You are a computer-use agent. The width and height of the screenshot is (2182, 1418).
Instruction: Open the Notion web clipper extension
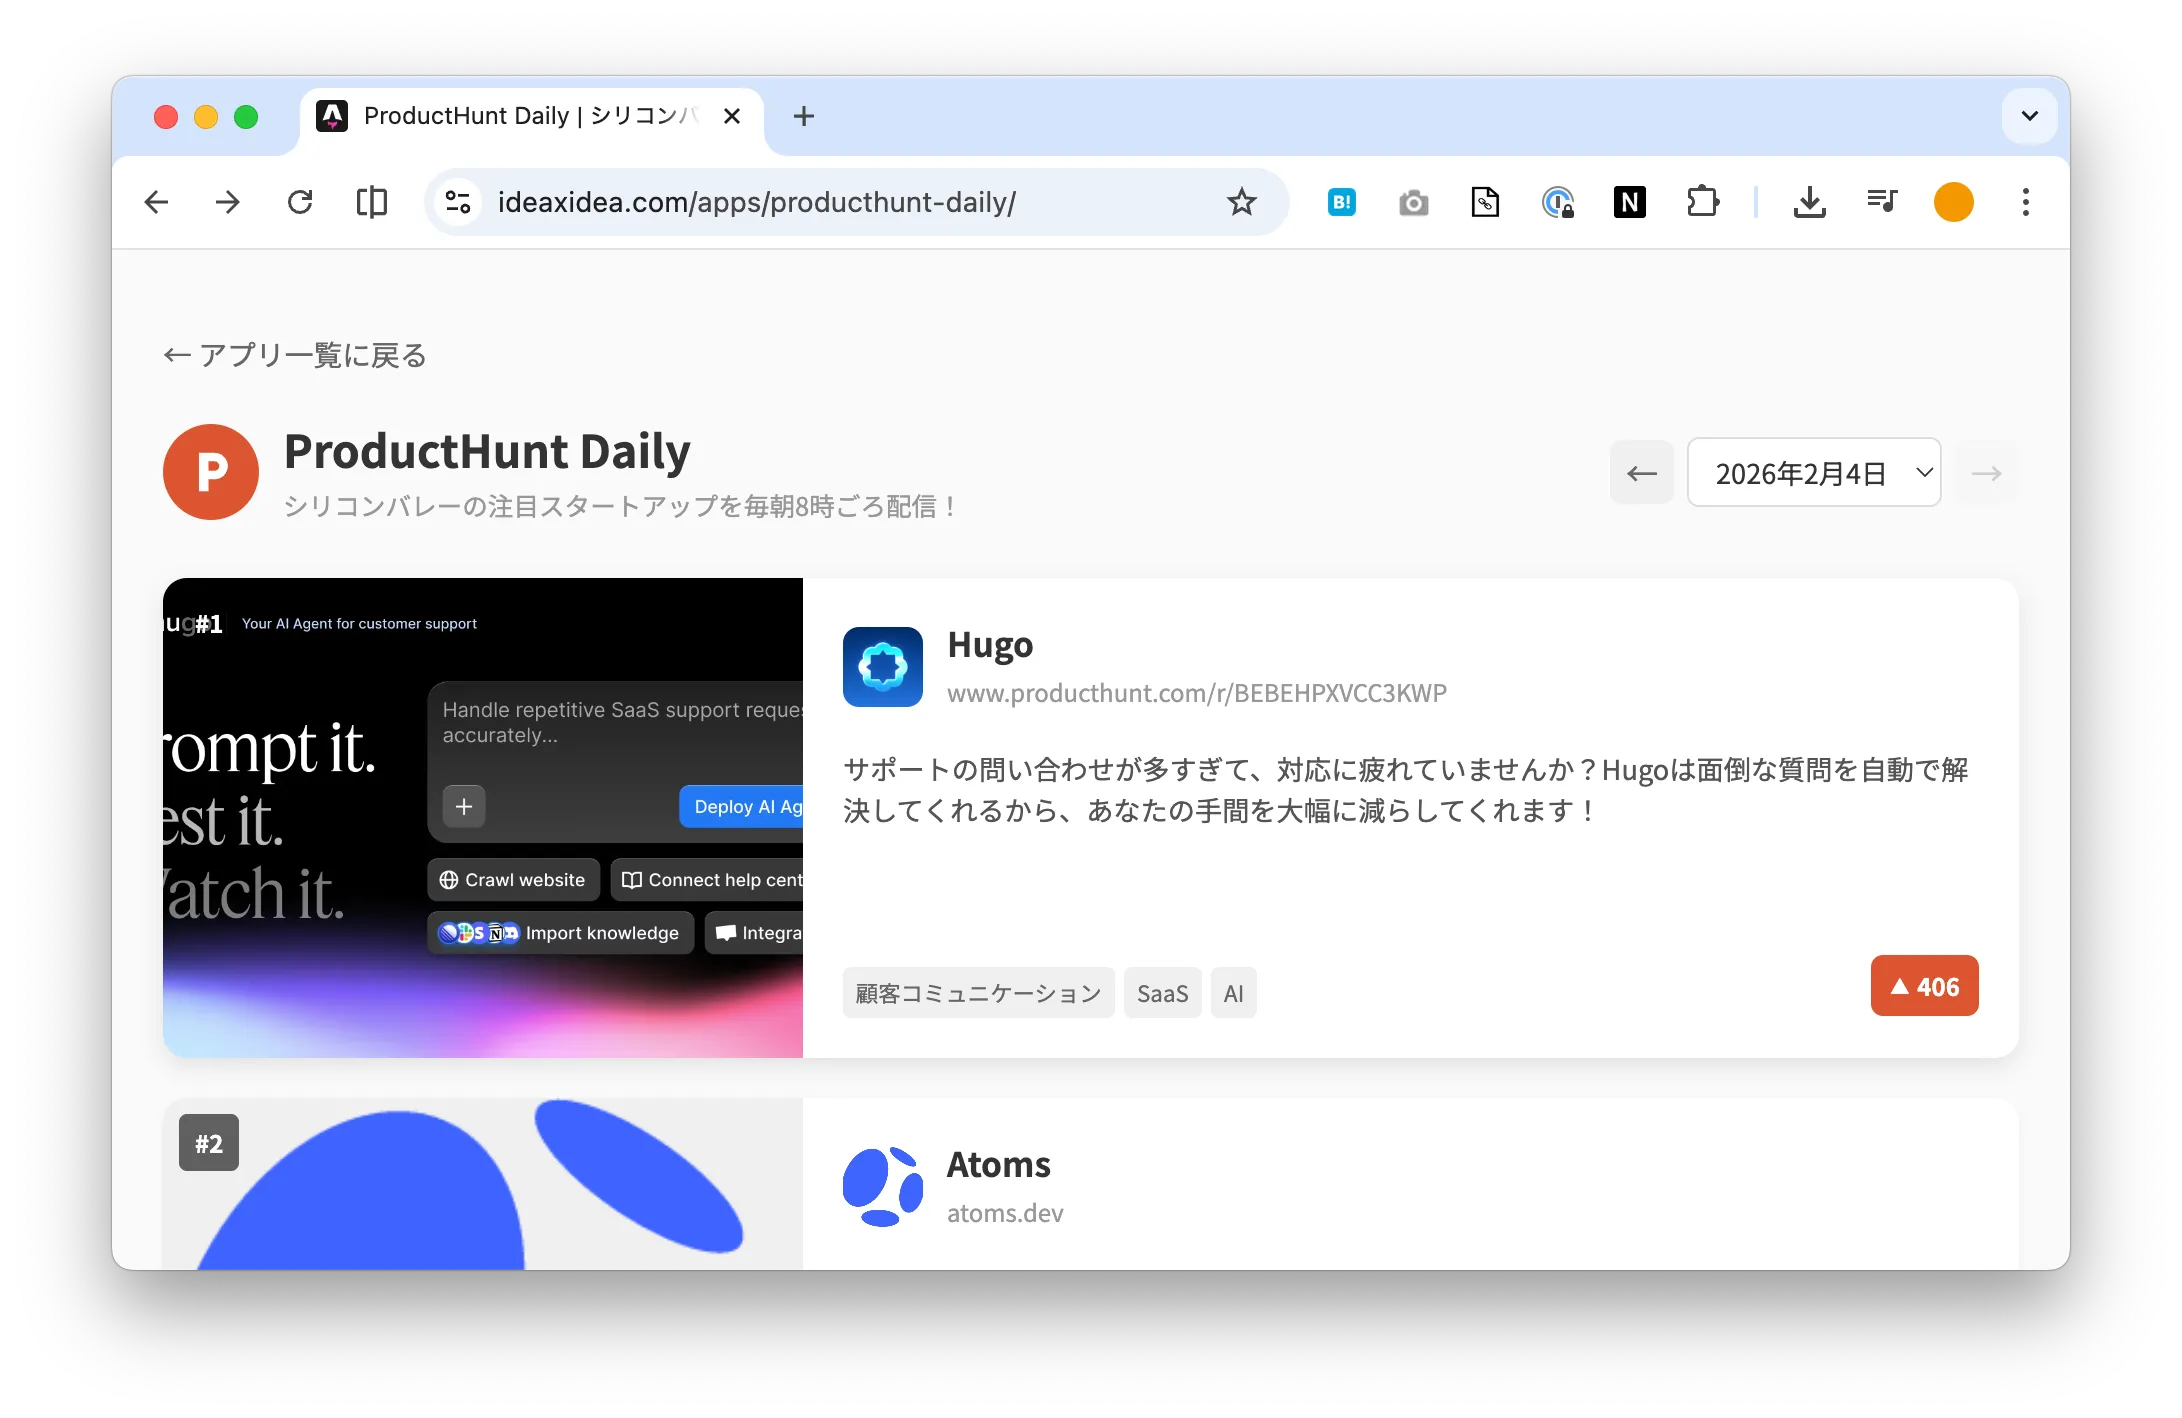1630,202
